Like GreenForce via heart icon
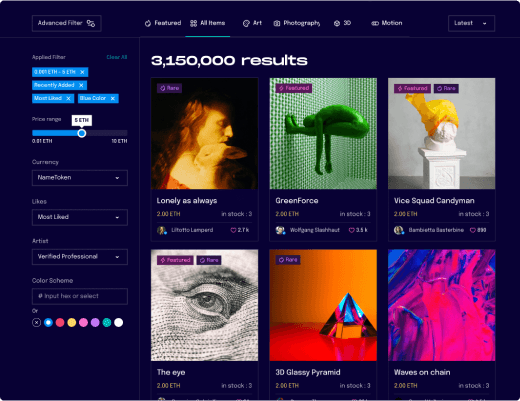520x401 pixels. tap(351, 230)
